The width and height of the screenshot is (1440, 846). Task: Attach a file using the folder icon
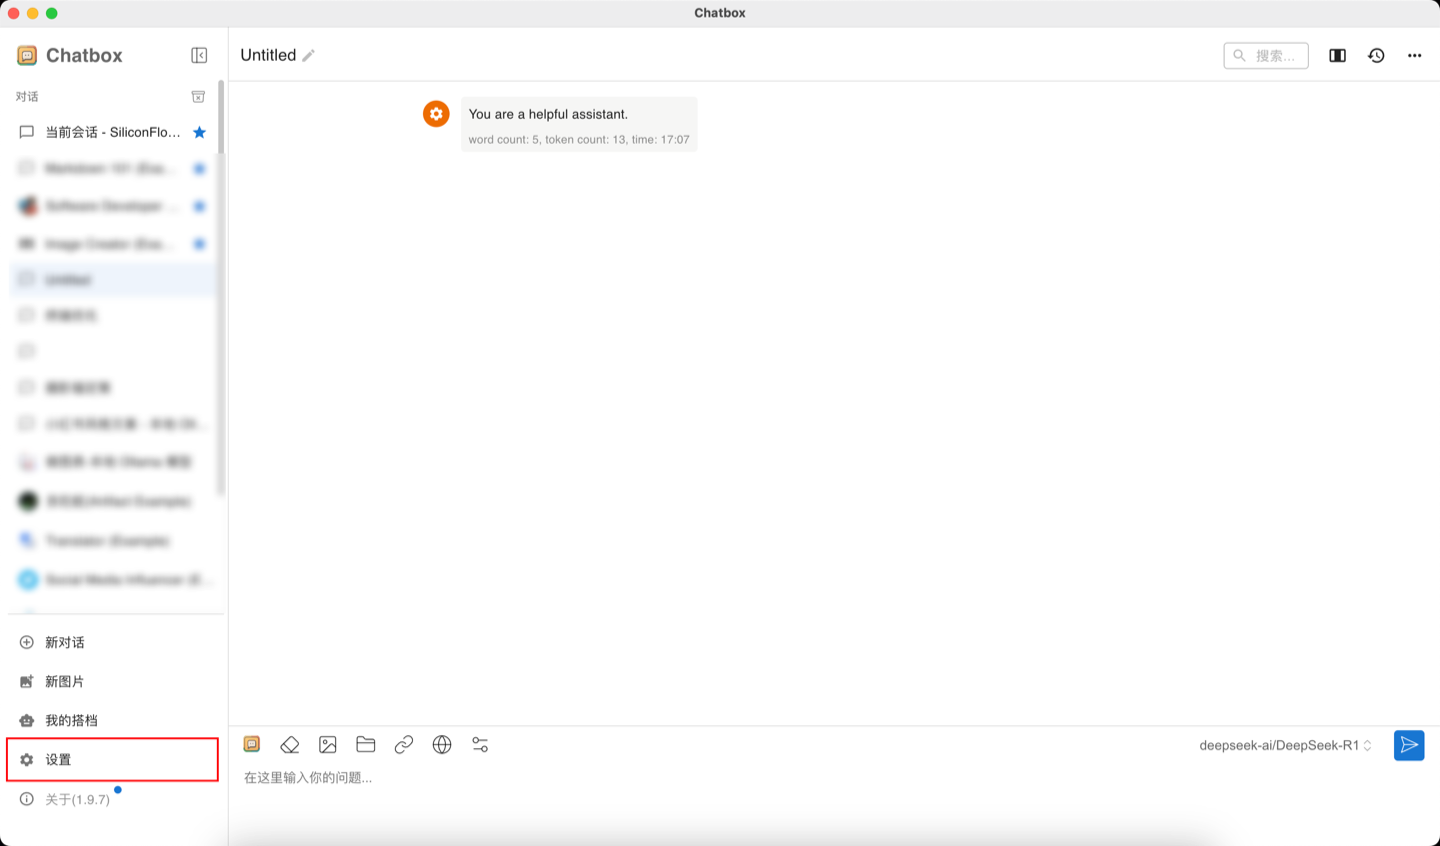coord(366,745)
